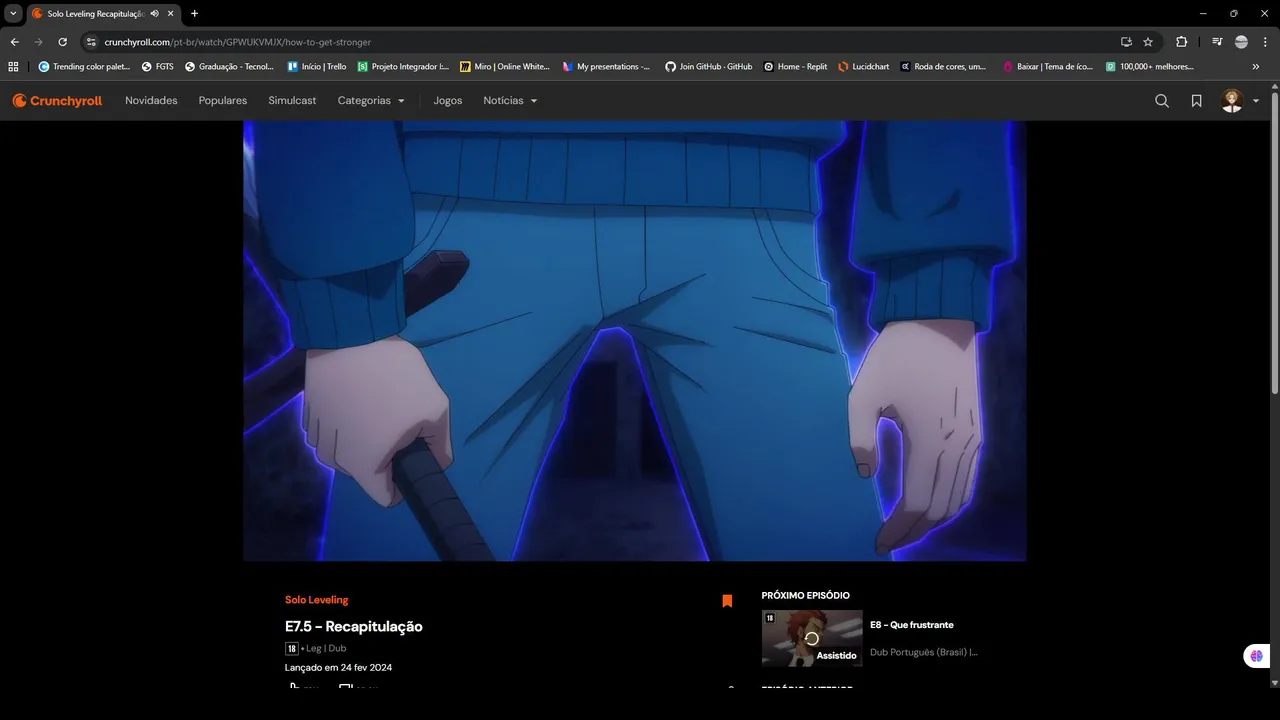The image size is (1280, 720).
Task: Open the tab search dropdown arrow
Action: coord(13,14)
